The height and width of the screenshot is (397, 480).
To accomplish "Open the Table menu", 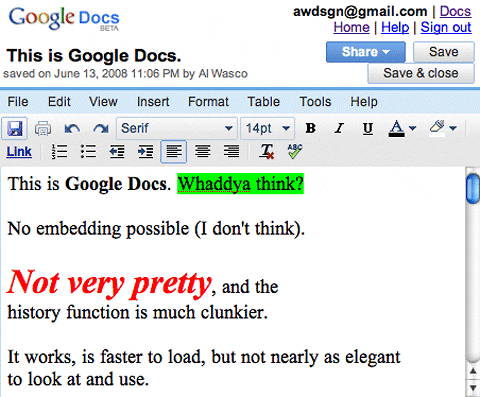I will pyautogui.click(x=263, y=102).
